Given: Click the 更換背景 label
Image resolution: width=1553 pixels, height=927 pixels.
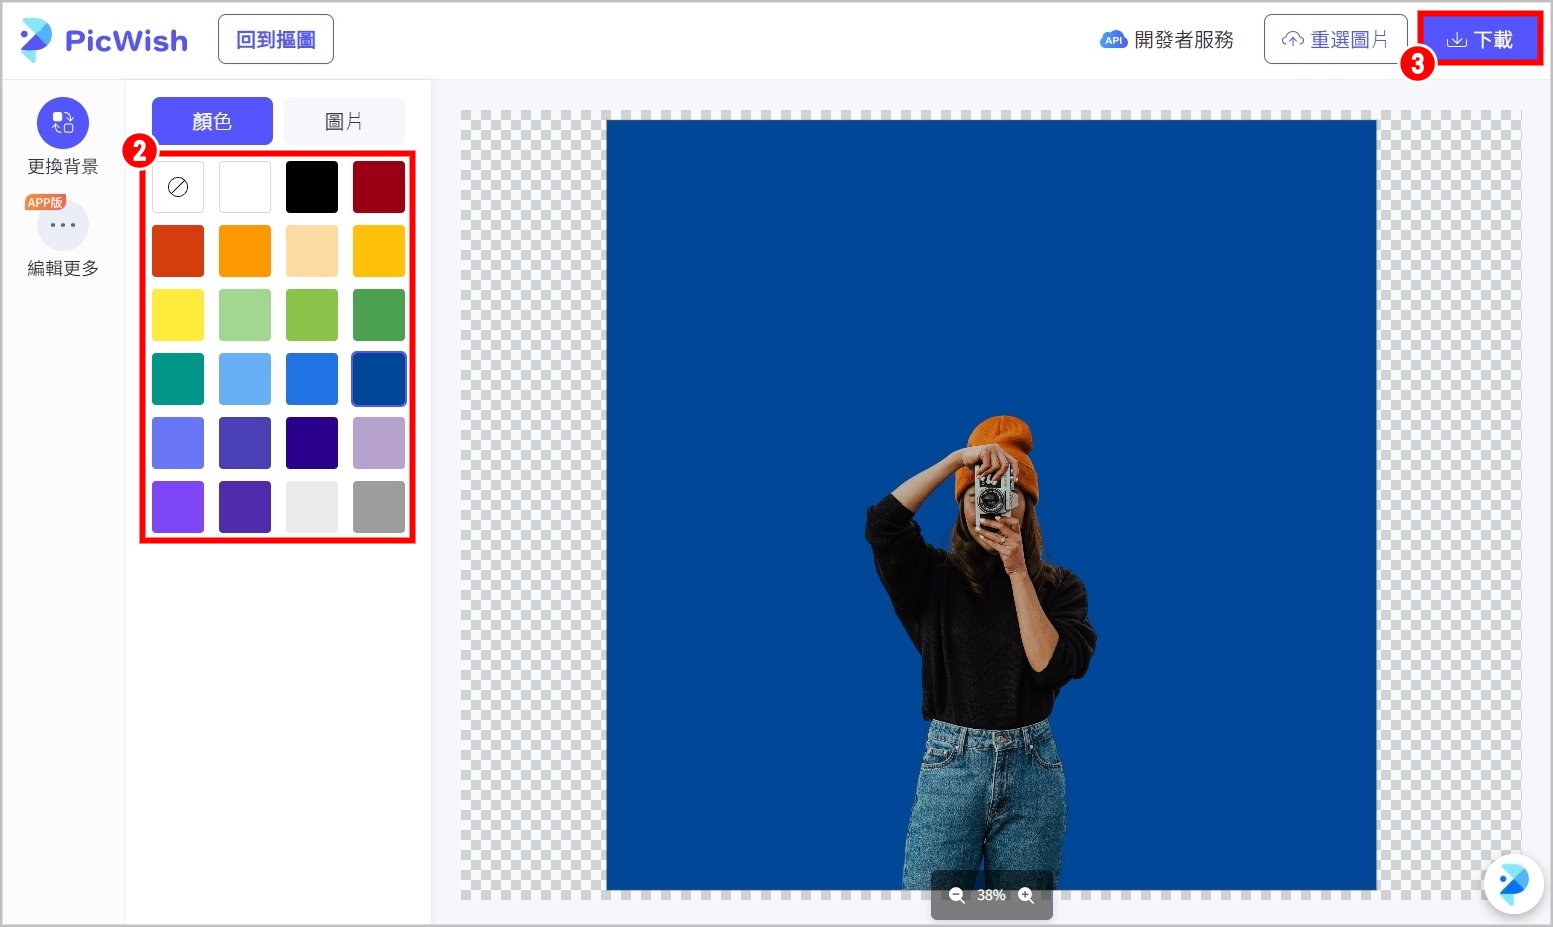Looking at the screenshot, I should pos(63,167).
